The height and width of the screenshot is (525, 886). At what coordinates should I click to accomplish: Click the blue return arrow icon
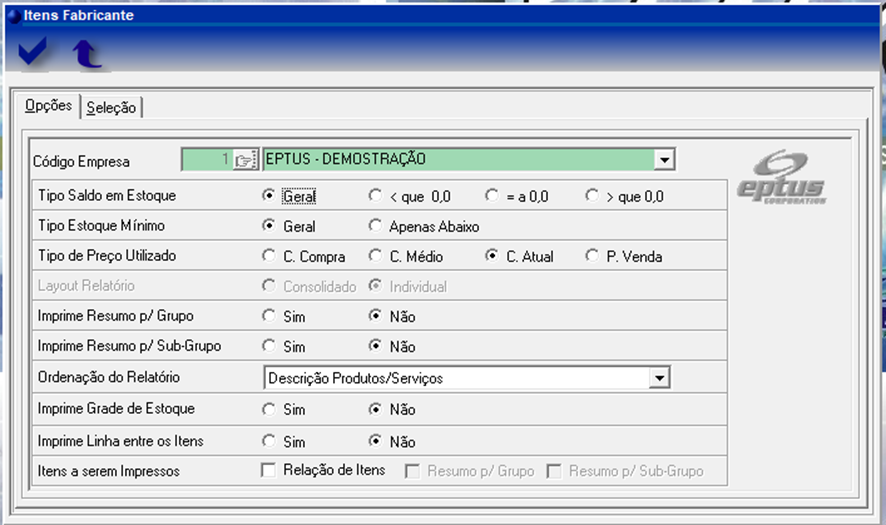pyautogui.click(x=87, y=53)
